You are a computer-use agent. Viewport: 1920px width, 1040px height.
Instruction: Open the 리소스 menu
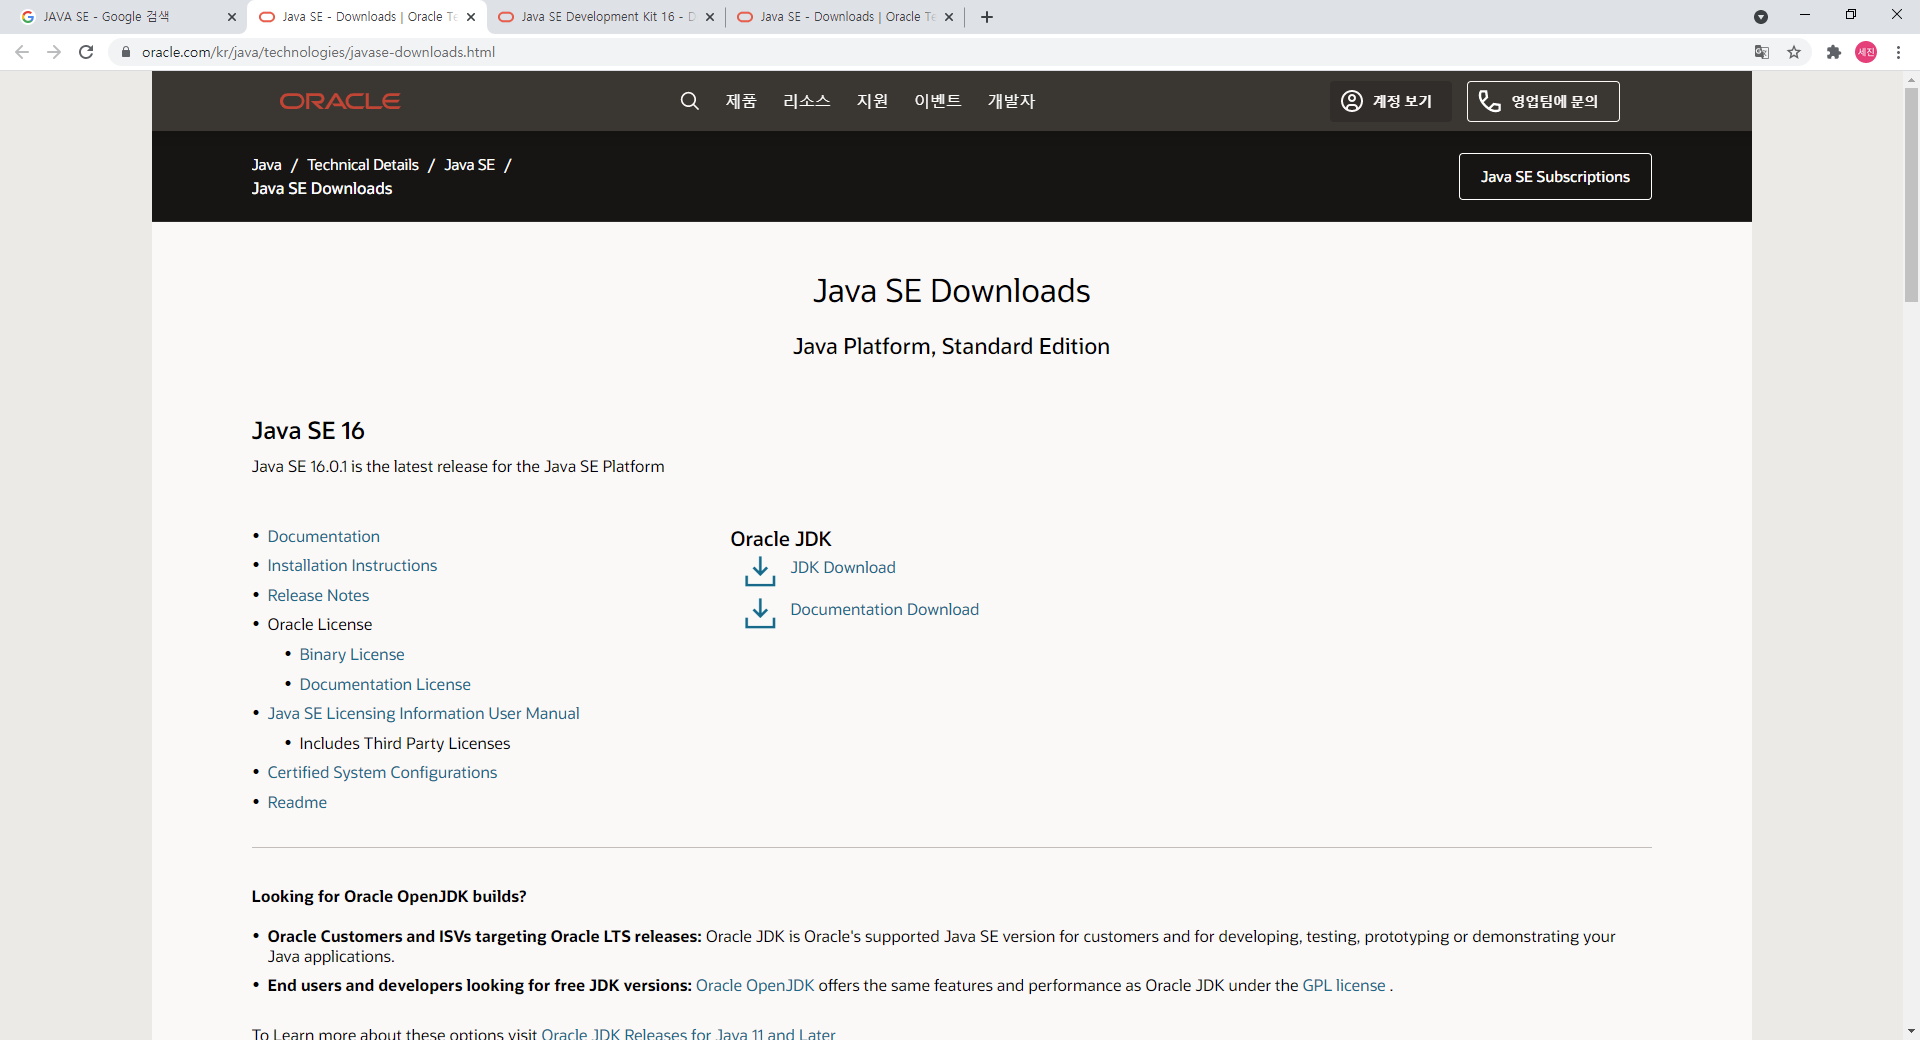(807, 101)
